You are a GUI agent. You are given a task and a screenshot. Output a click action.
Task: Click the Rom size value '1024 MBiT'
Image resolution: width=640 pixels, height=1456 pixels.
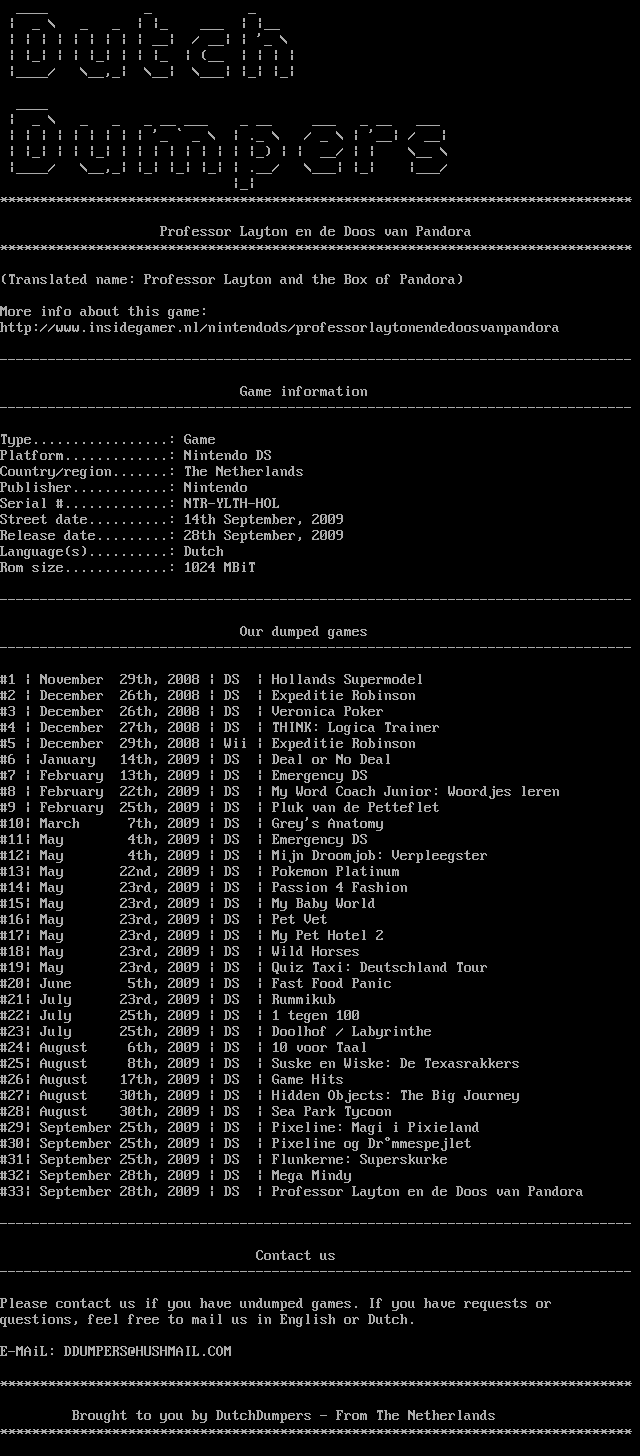pyautogui.click(x=219, y=568)
